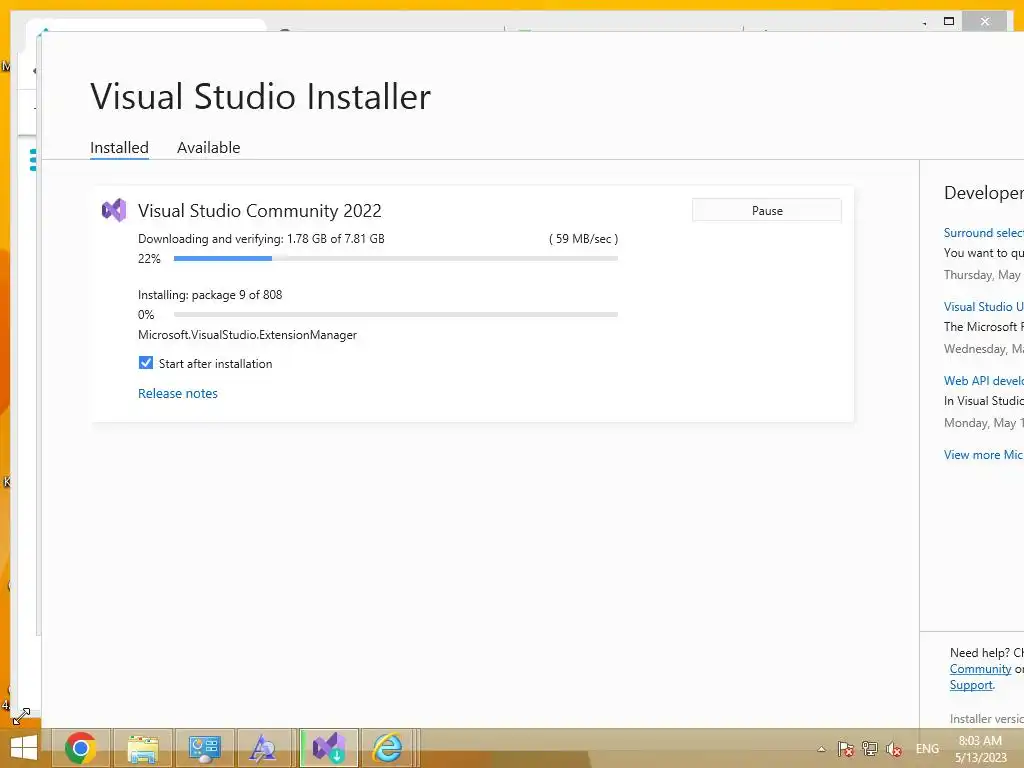Click the '( 59 MB/sec )' speed text
The height and width of the screenshot is (768, 1024).
583,238
